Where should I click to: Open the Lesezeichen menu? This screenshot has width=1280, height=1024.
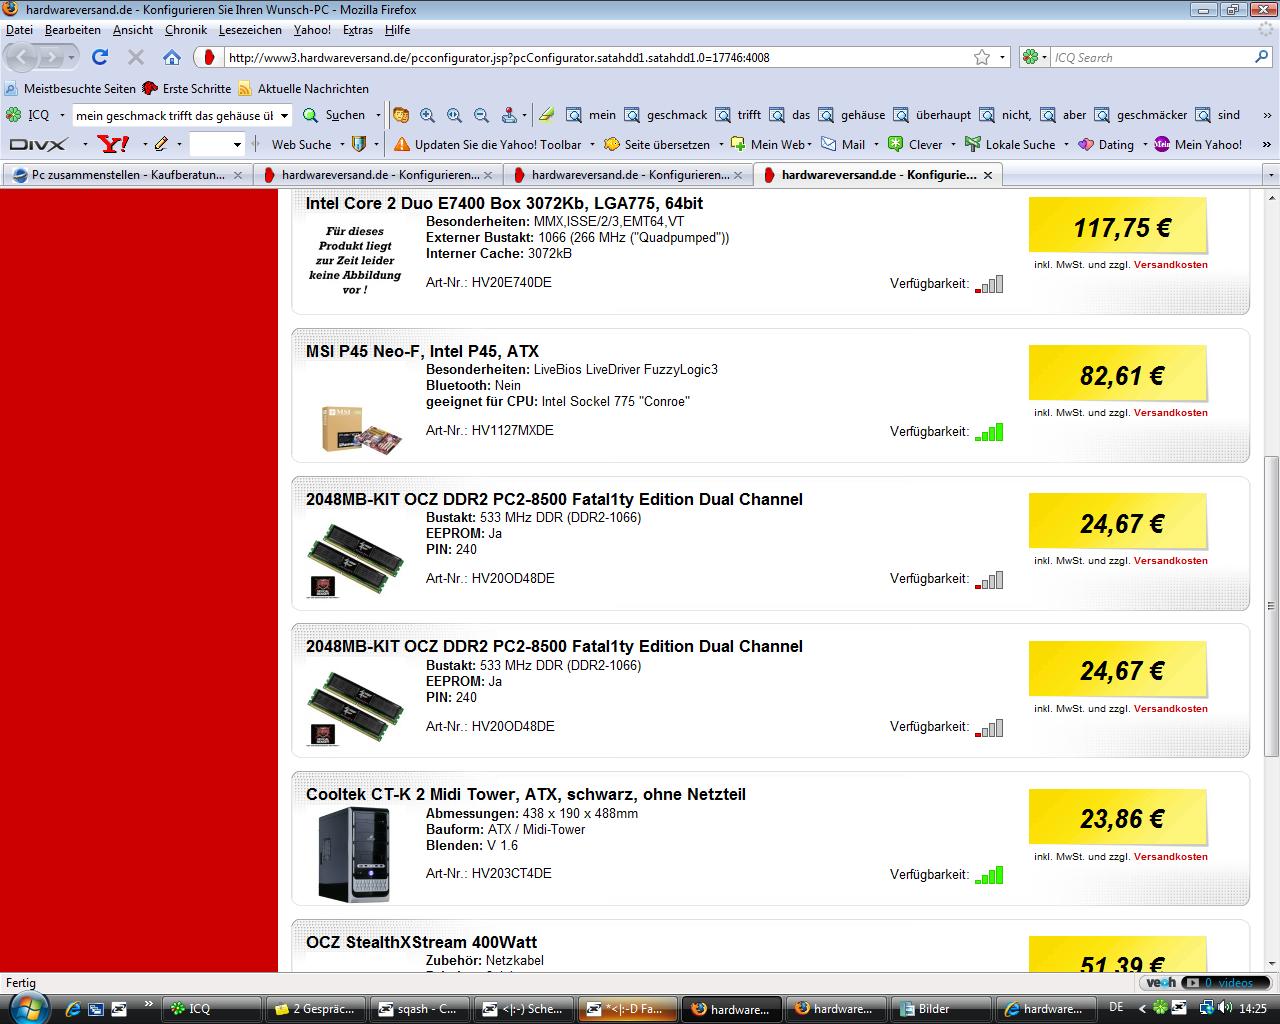[x=250, y=30]
